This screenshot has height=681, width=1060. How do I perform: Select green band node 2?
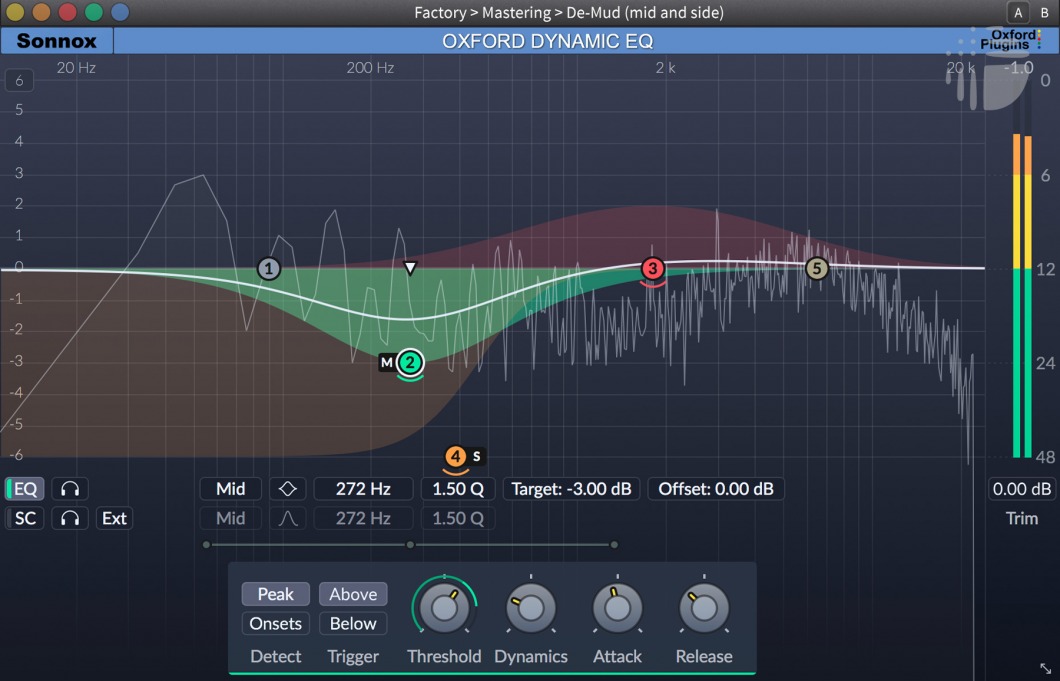[x=410, y=362]
